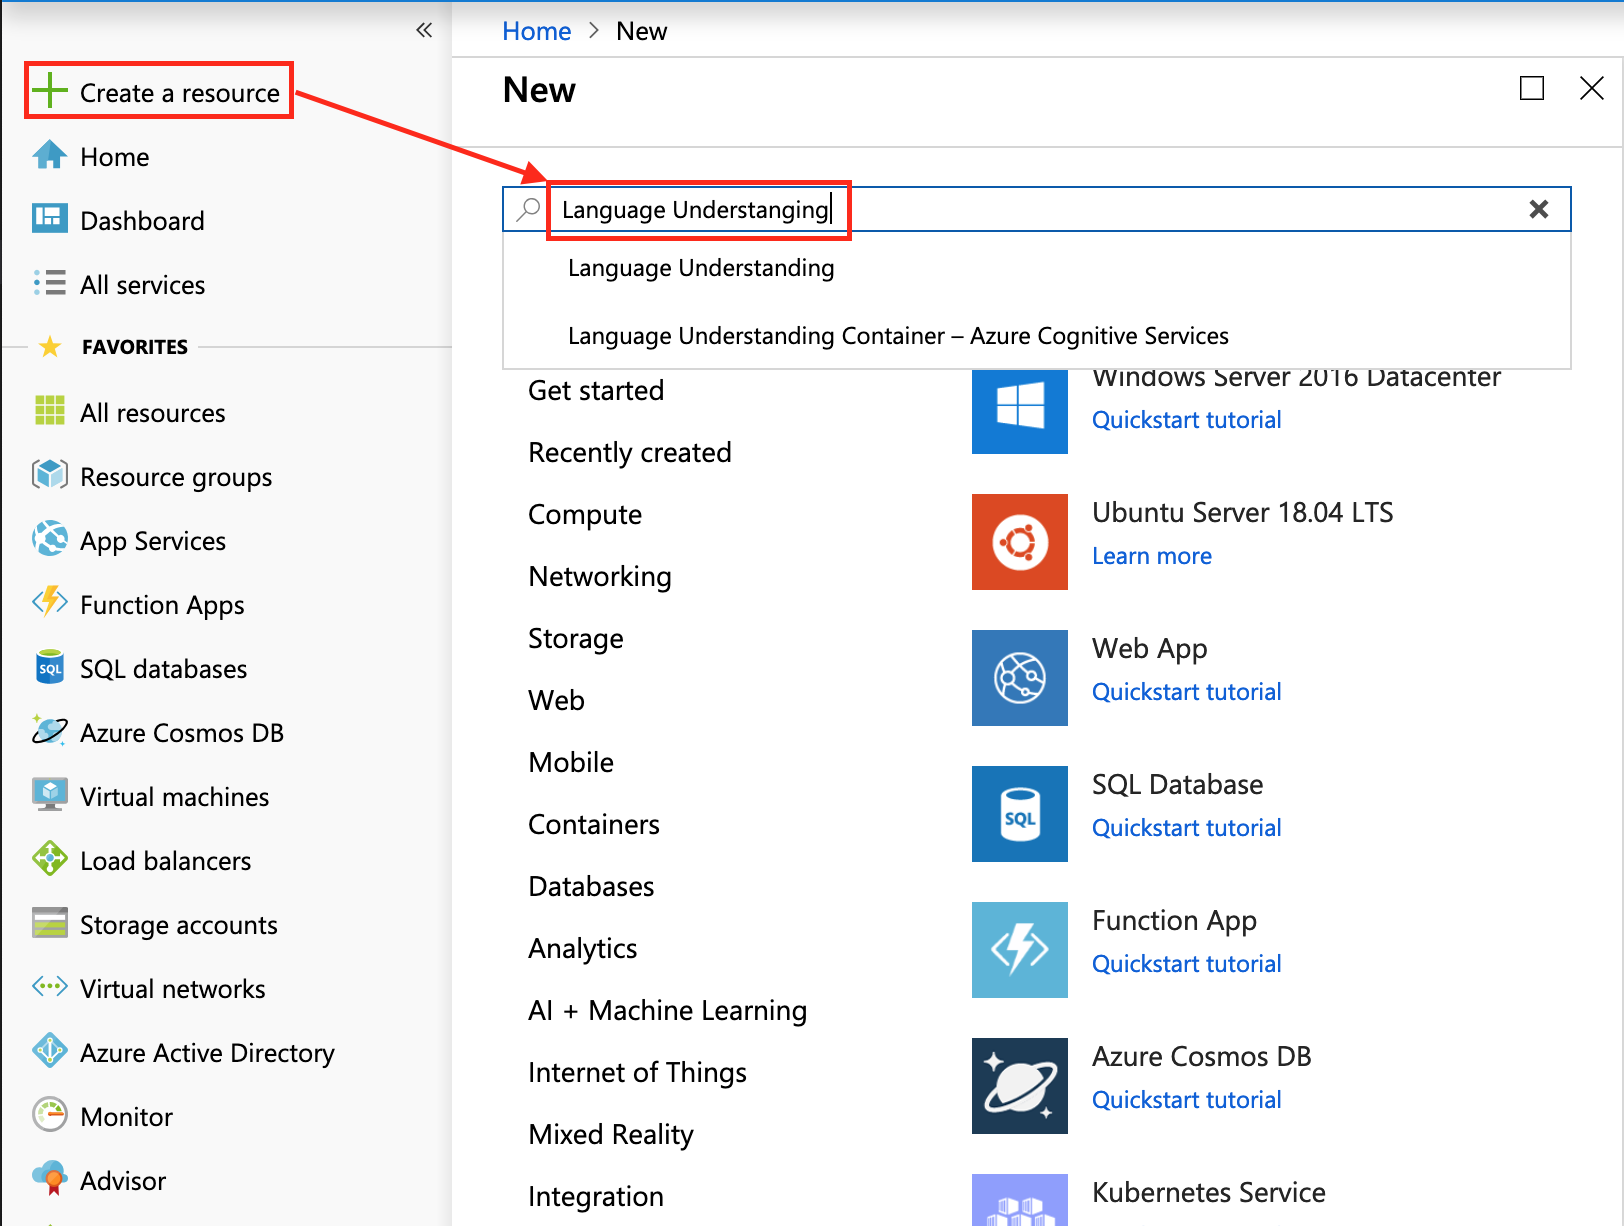Click the Function App tile icon
Viewport: 1624px width, 1226px height.
click(x=1019, y=950)
